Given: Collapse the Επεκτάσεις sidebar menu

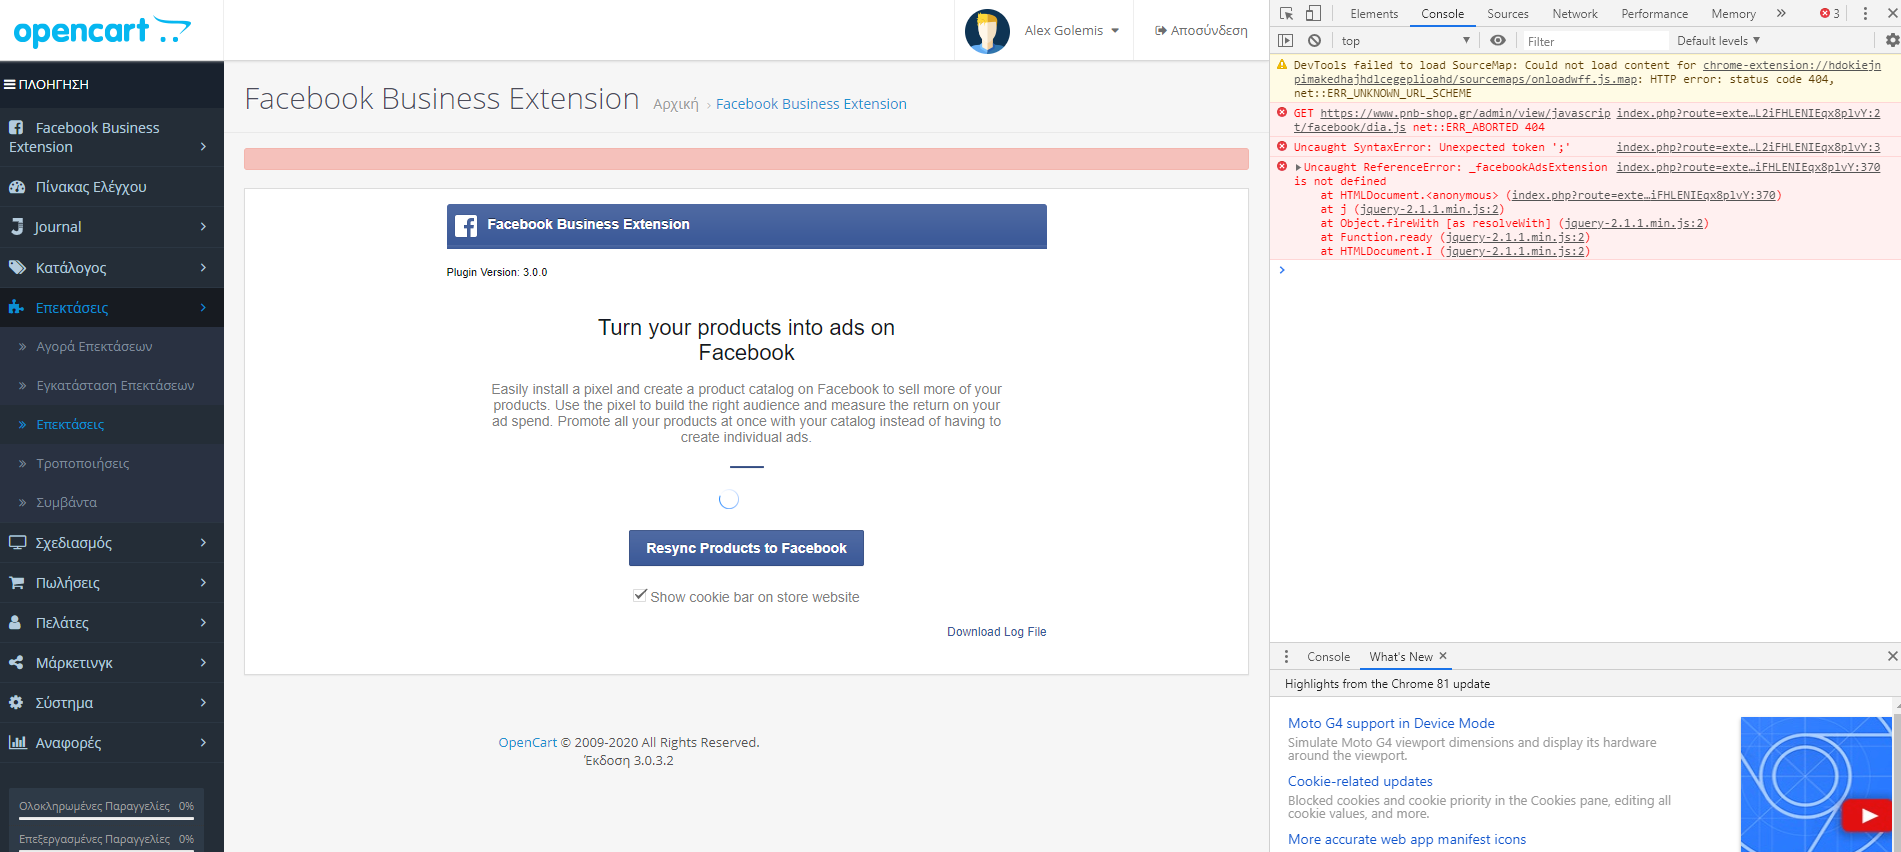Looking at the screenshot, I should click(x=203, y=307).
